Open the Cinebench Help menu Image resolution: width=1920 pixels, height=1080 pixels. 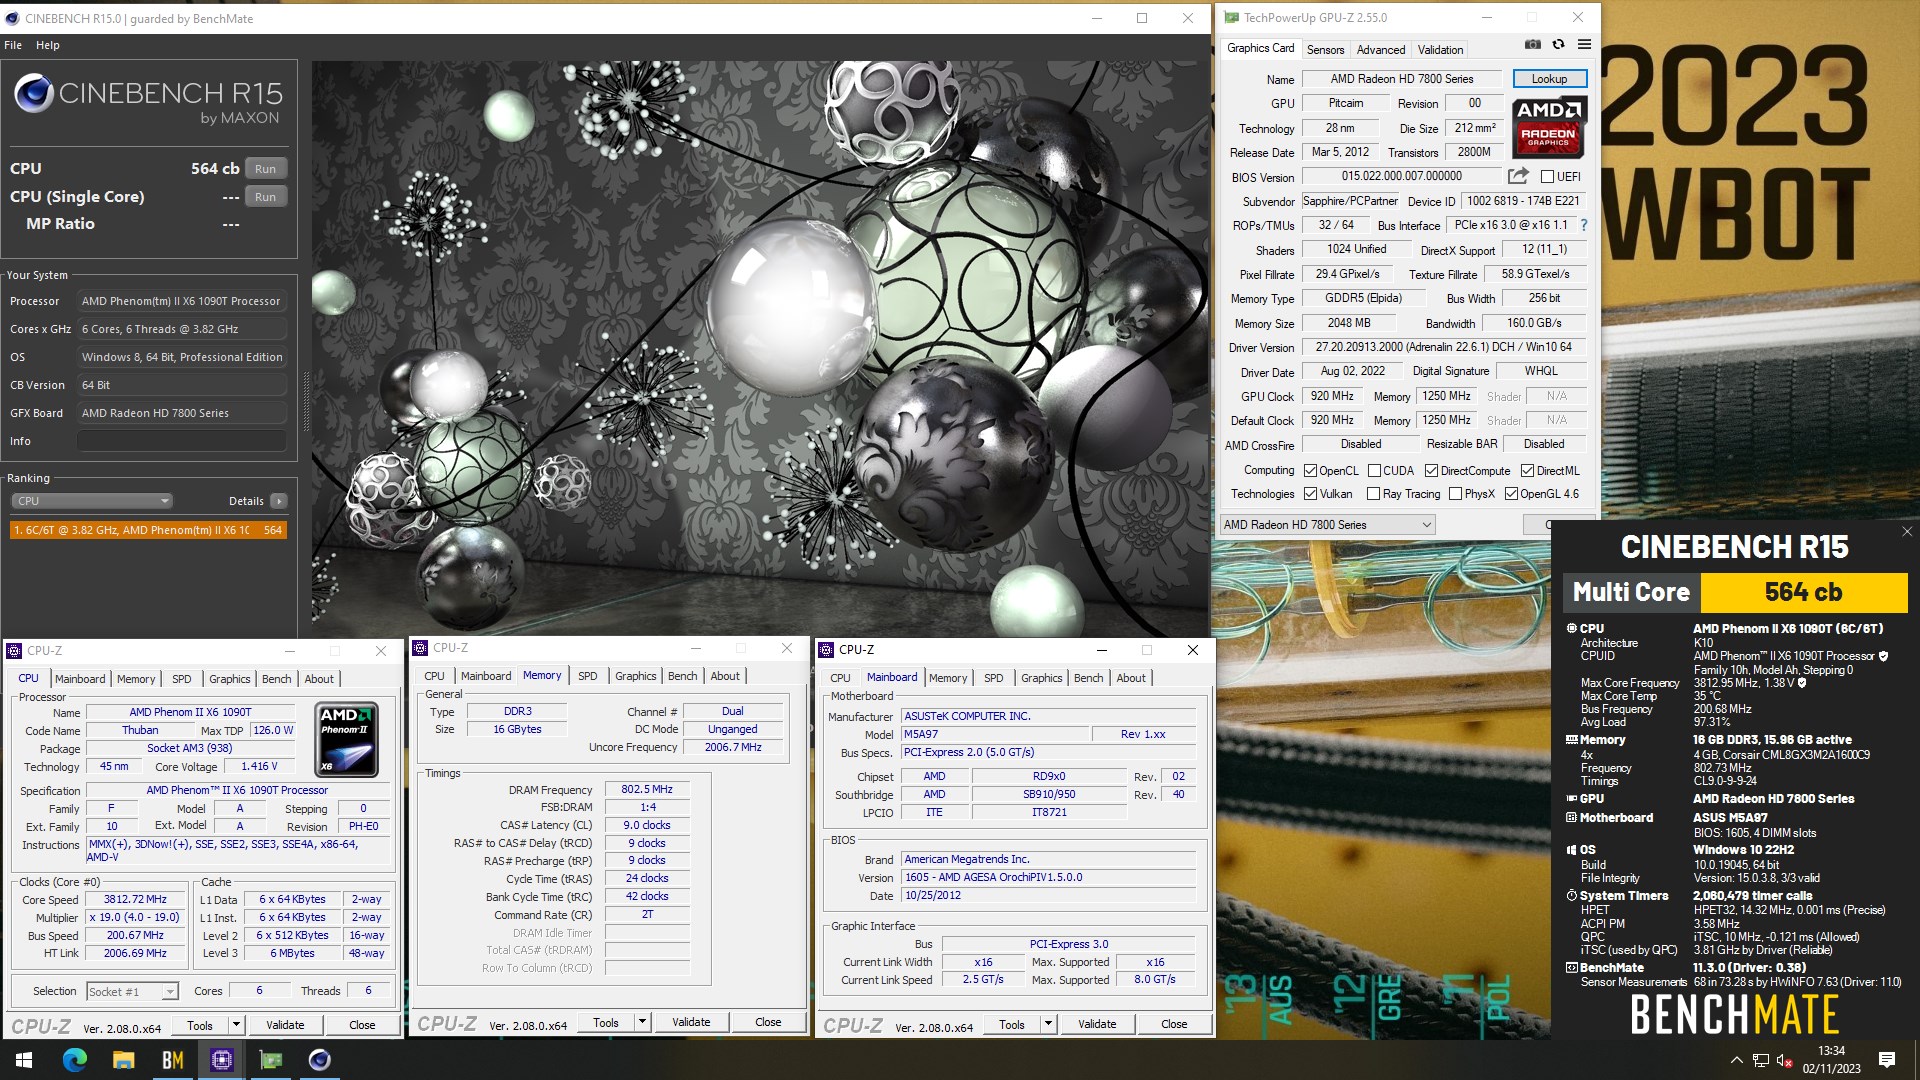point(48,45)
